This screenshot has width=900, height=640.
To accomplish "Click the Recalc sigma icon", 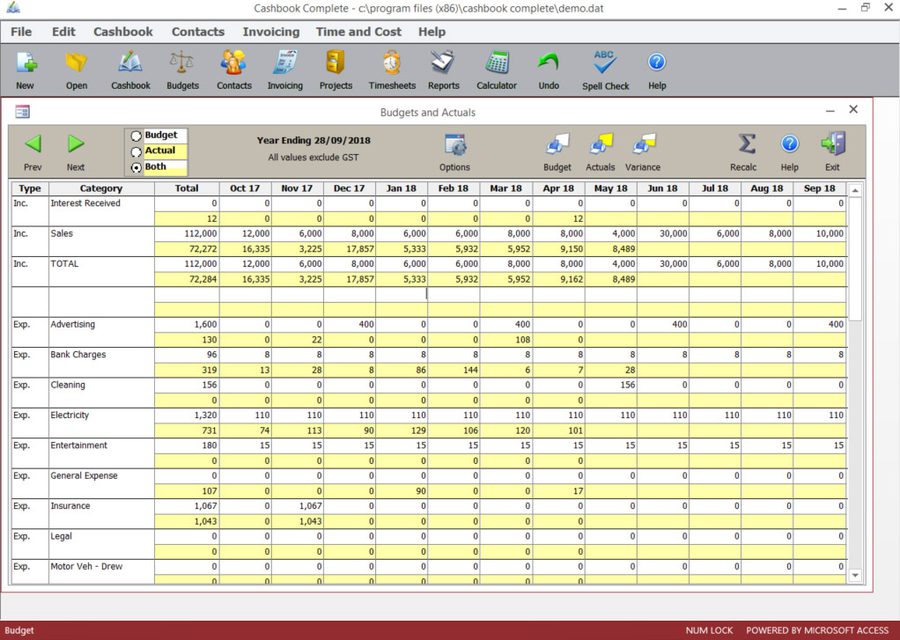I will tap(746, 144).
